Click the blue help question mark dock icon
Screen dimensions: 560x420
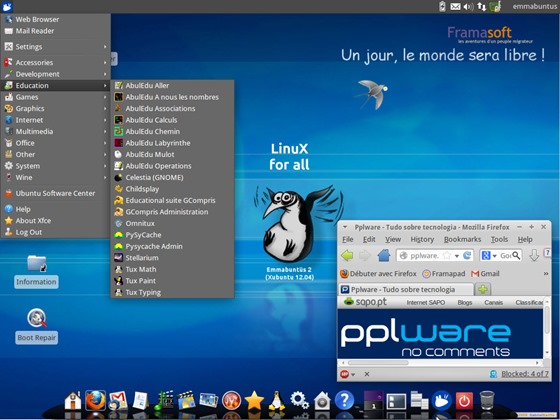pyautogui.click(x=345, y=400)
